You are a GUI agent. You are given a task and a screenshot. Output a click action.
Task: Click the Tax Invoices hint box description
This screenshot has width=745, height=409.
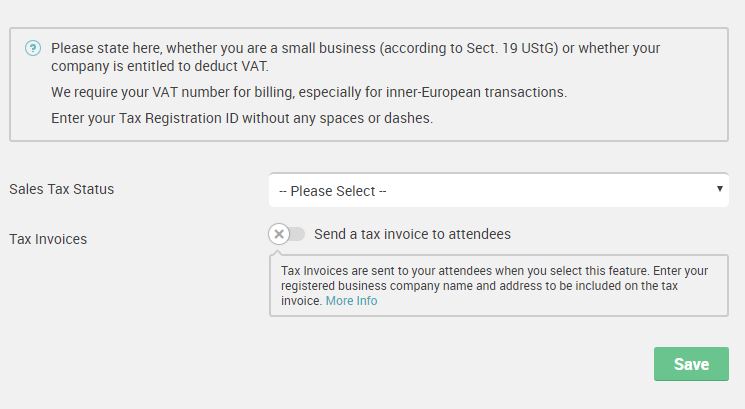click(x=494, y=285)
